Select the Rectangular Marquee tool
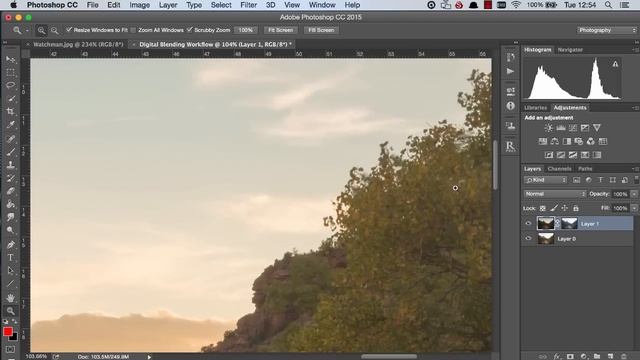 coord(11,73)
